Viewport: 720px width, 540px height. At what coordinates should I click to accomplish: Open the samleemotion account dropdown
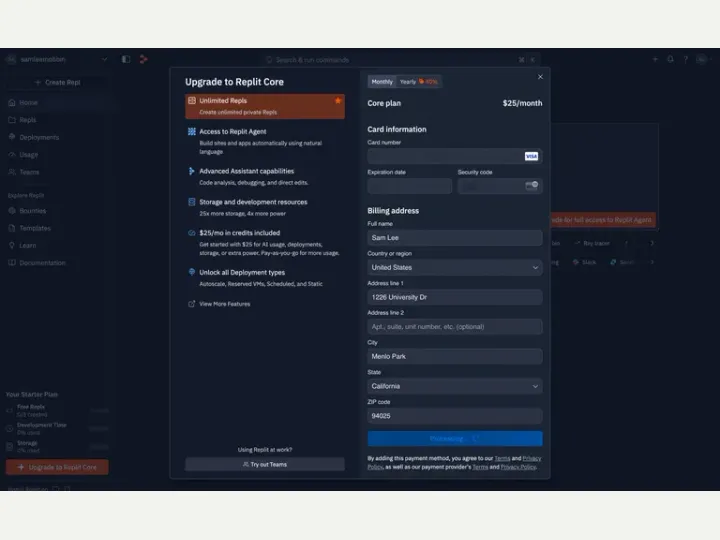(x=56, y=59)
